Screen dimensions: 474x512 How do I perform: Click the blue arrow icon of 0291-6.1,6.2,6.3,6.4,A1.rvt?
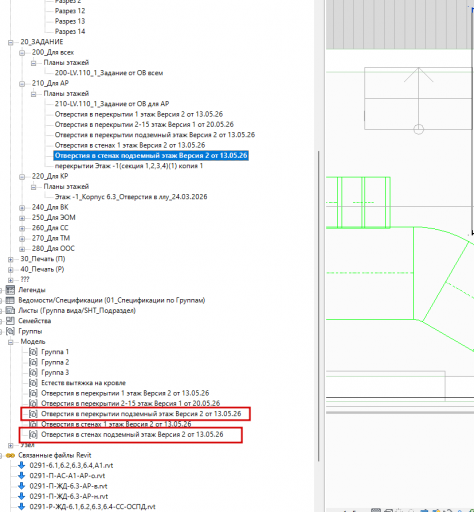point(22,465)
